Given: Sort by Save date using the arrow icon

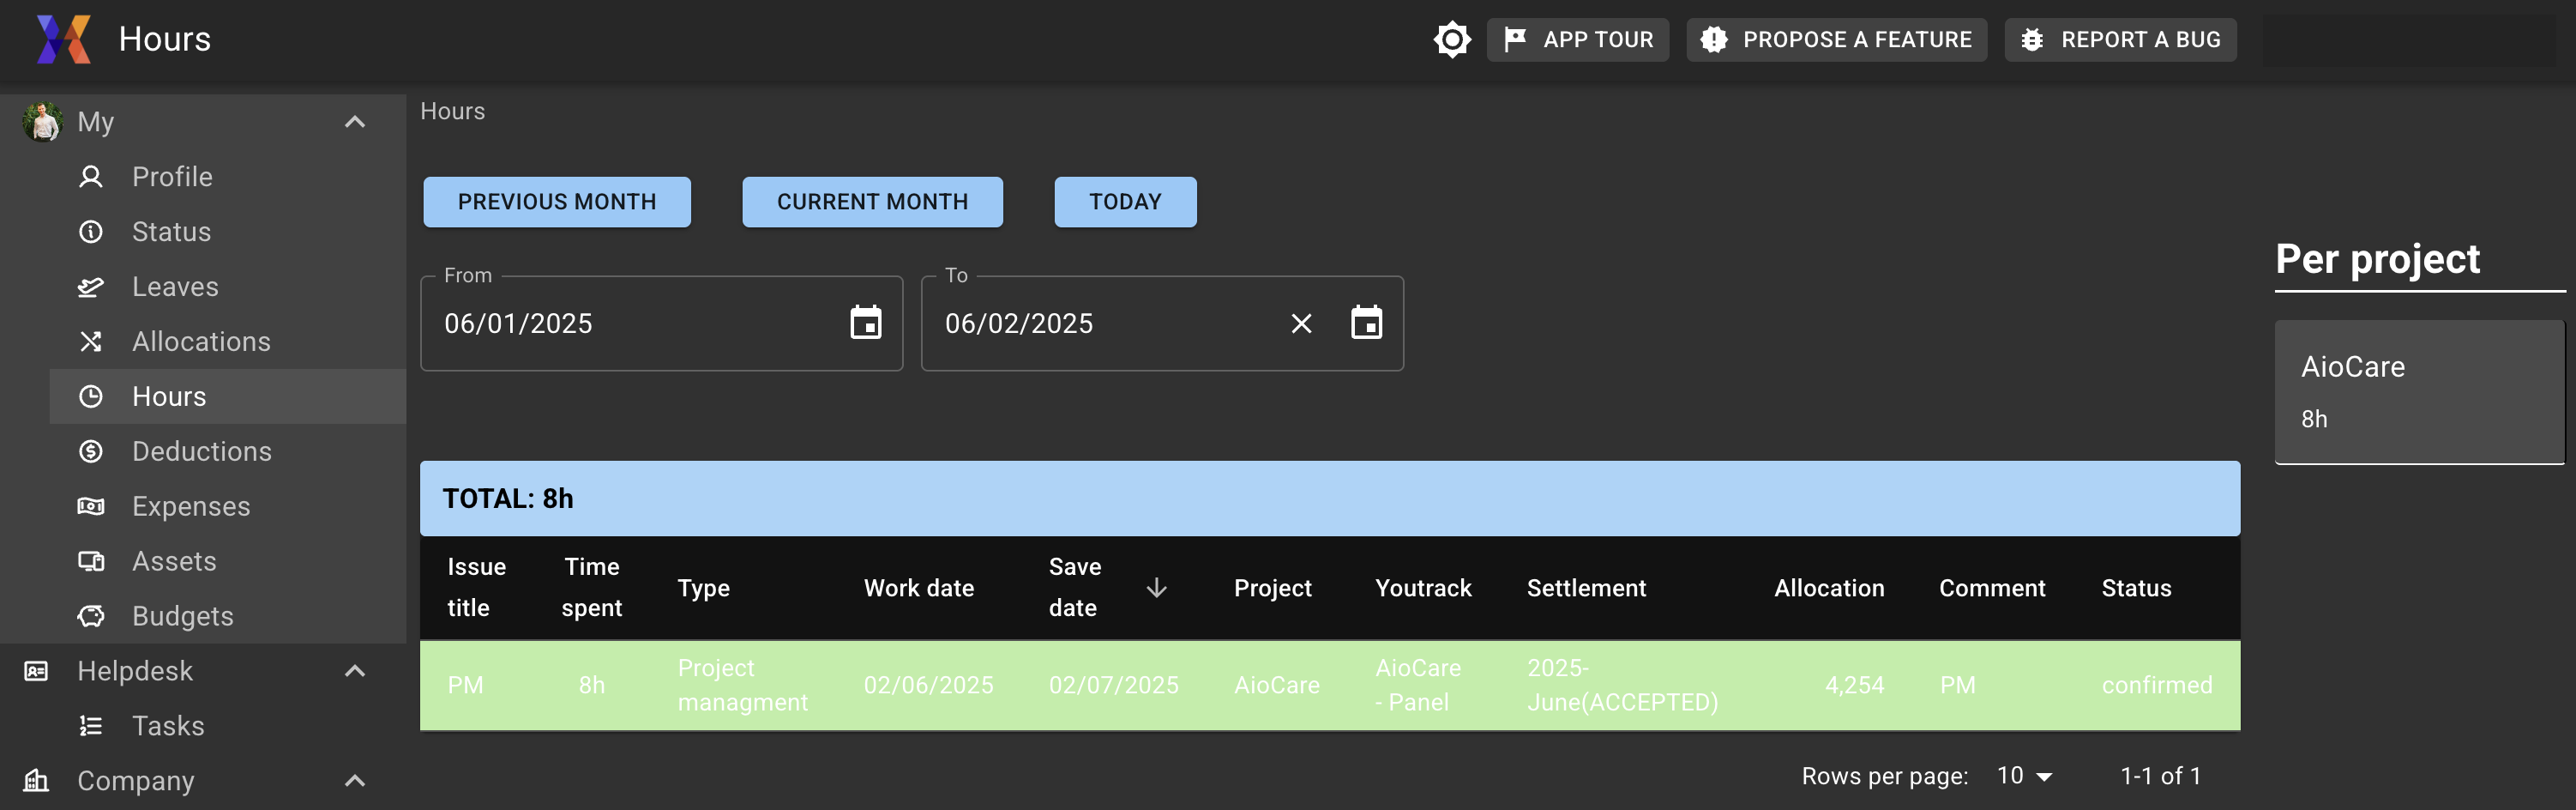Looking at the screenshot, I should pyautogui.click(x=1156, y=588).
